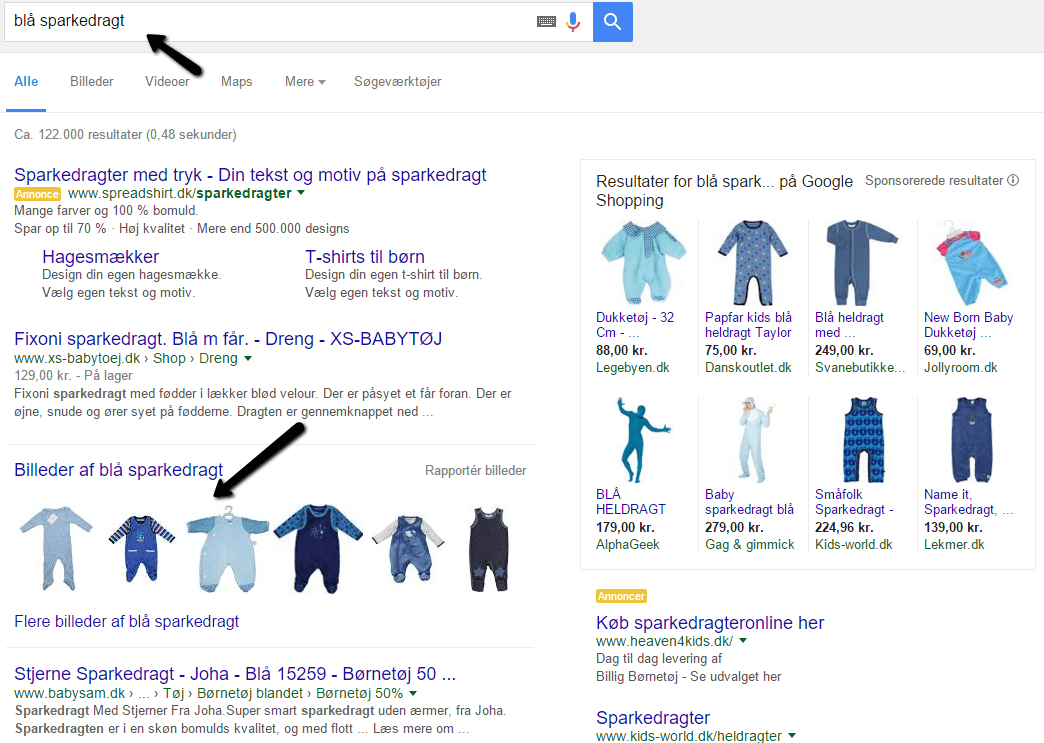Open Papfar kids blå heldragt Taylor

[x=748, y=325]
